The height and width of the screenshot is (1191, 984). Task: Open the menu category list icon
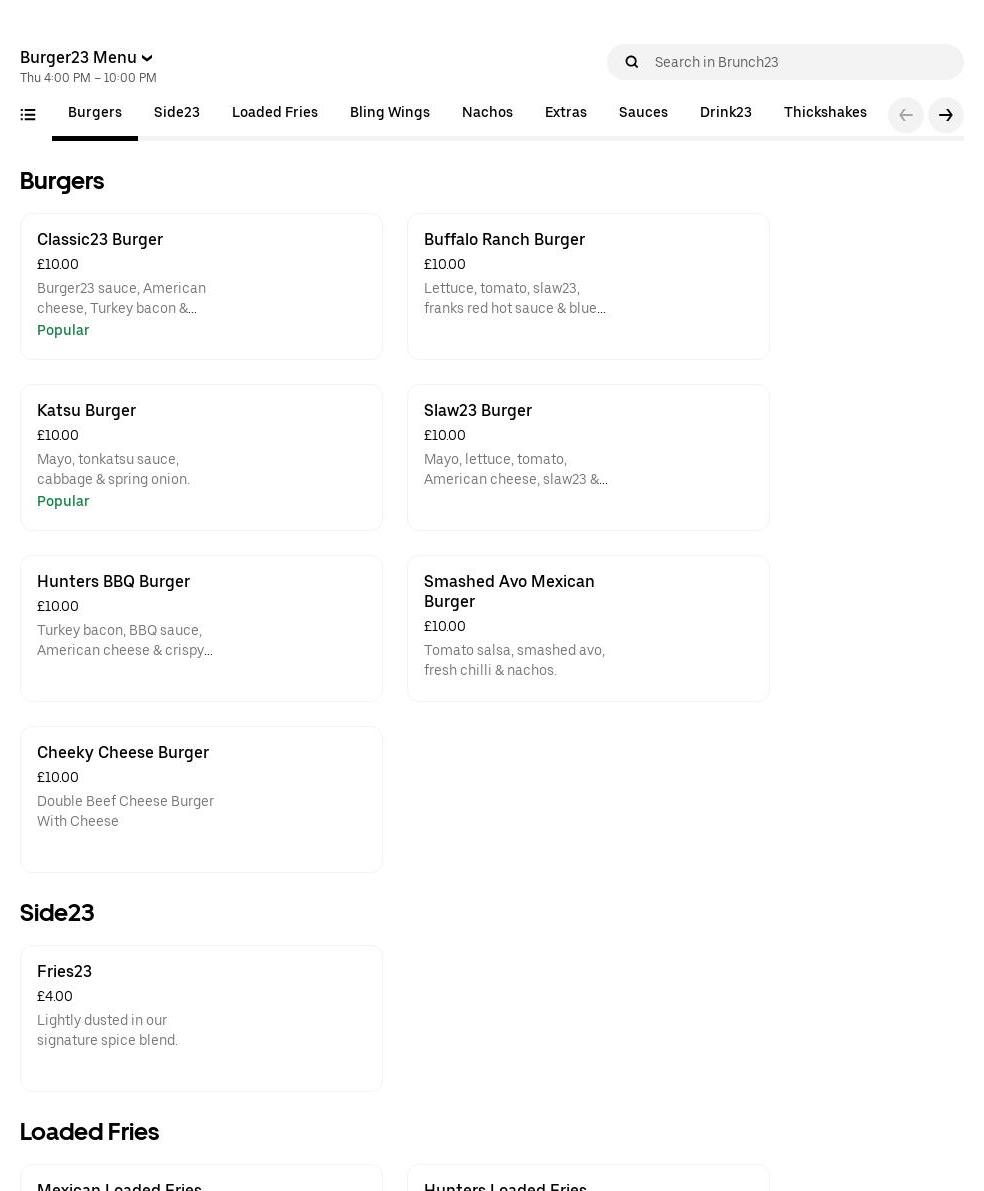pyautogui.click(x=28, y=115)
